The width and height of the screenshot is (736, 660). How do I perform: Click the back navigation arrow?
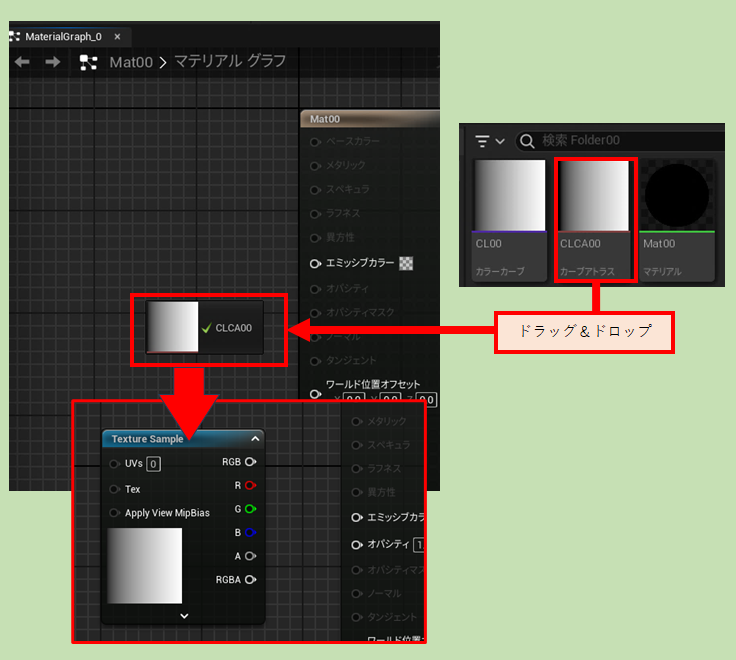pyautogui.click(x=22, y=62)
